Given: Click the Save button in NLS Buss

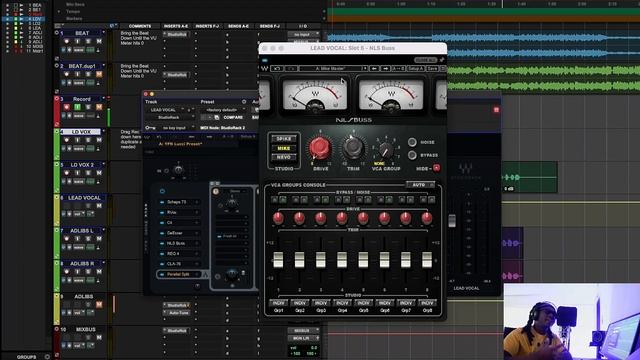Looking at the screenshot, I should click(432, 69).
